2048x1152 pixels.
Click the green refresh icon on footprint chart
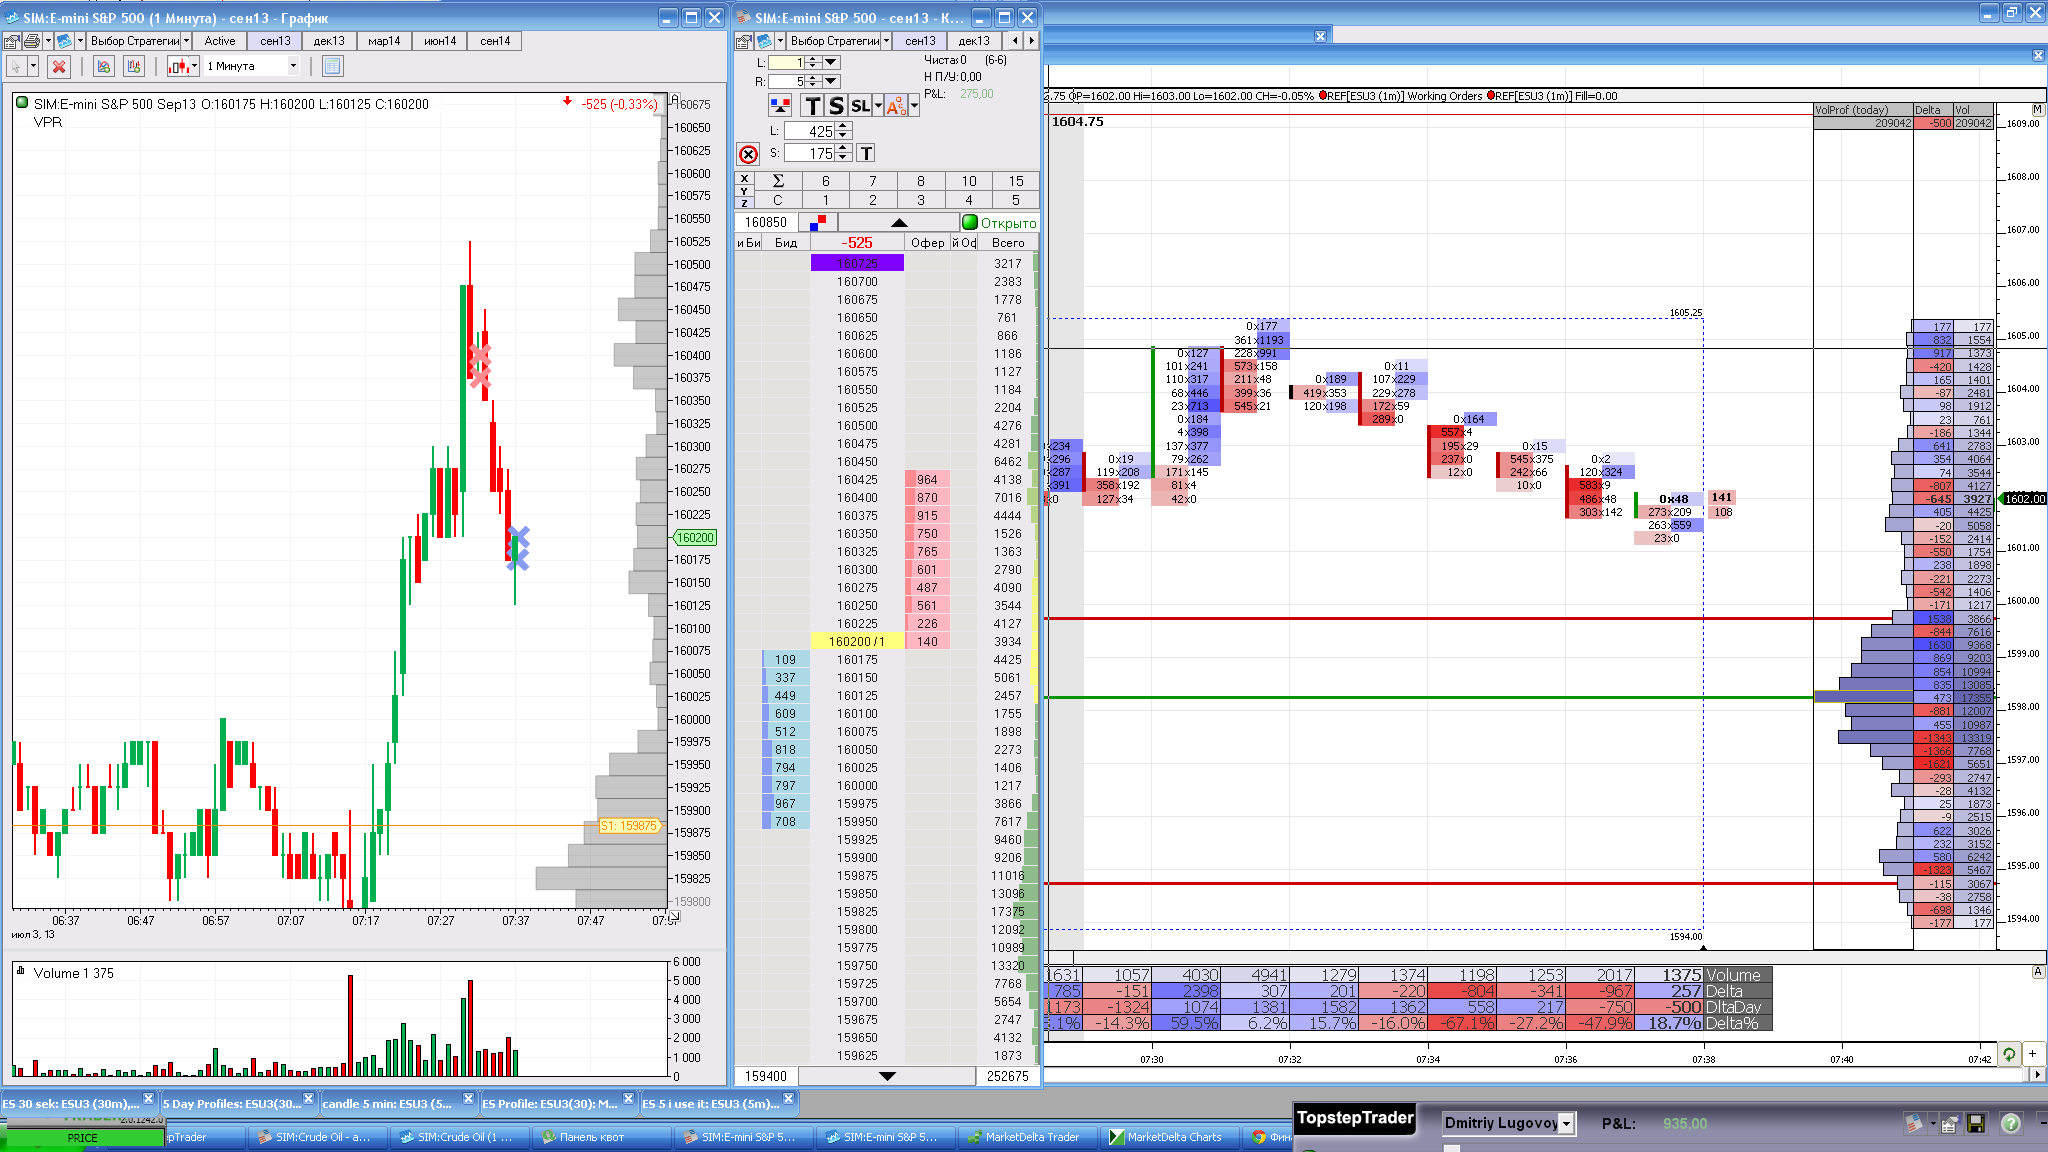point(2009,1054)
